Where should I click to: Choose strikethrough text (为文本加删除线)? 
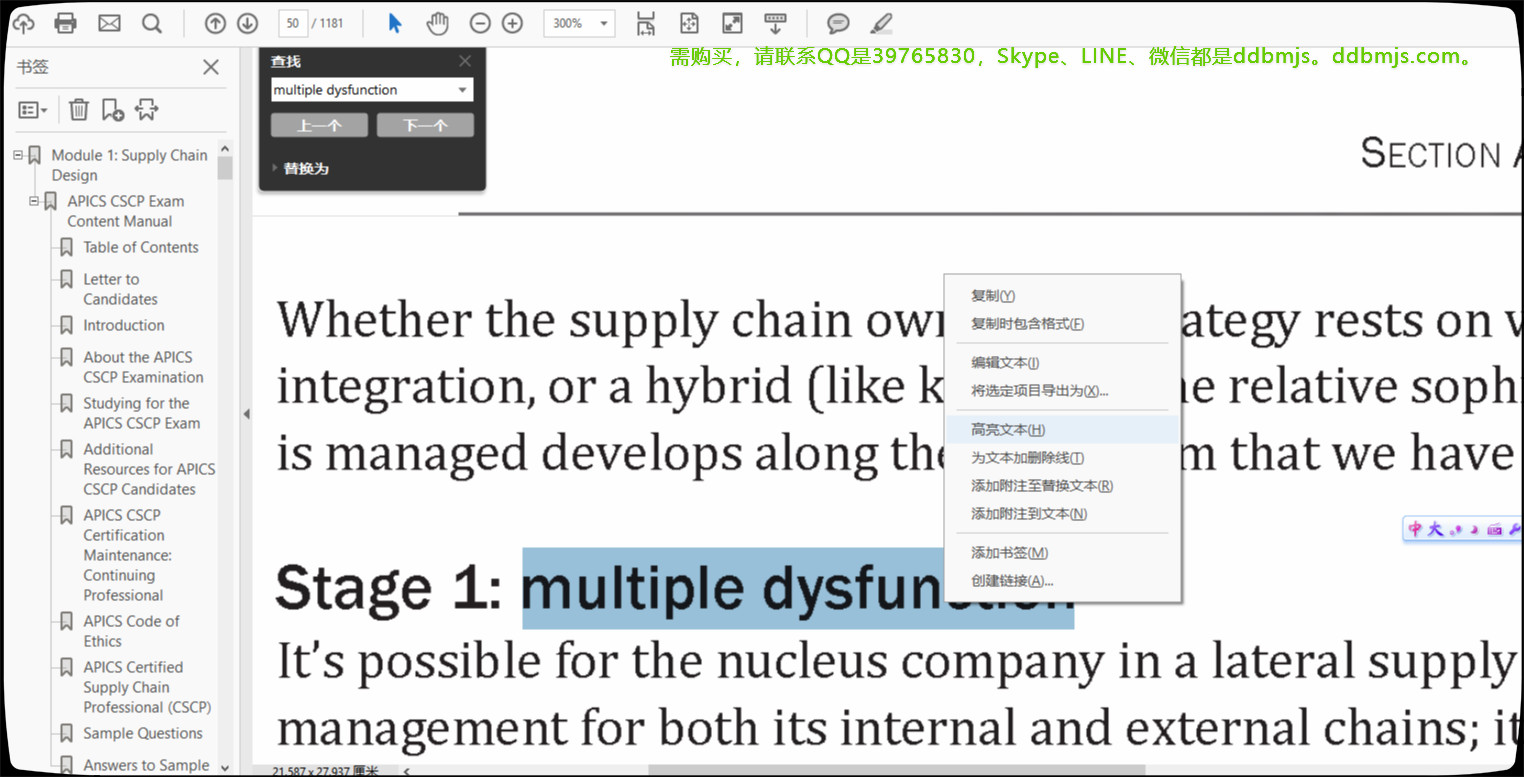(1061, 458)
